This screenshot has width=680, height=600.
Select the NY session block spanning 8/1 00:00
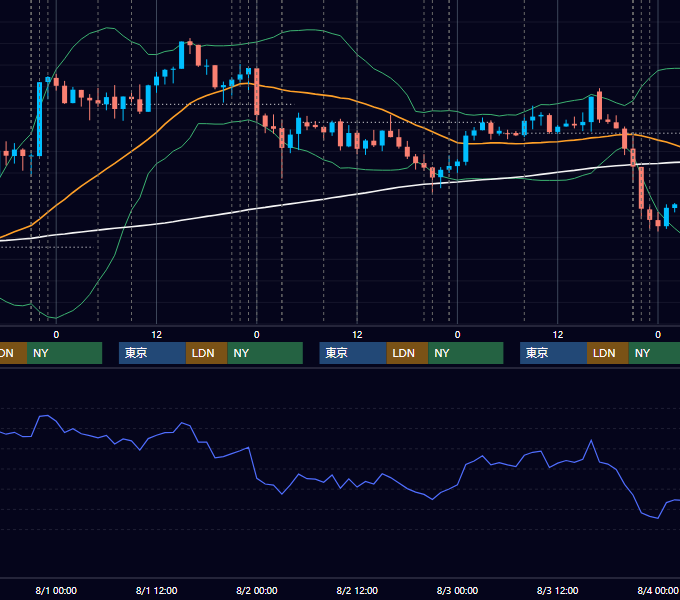64,353
